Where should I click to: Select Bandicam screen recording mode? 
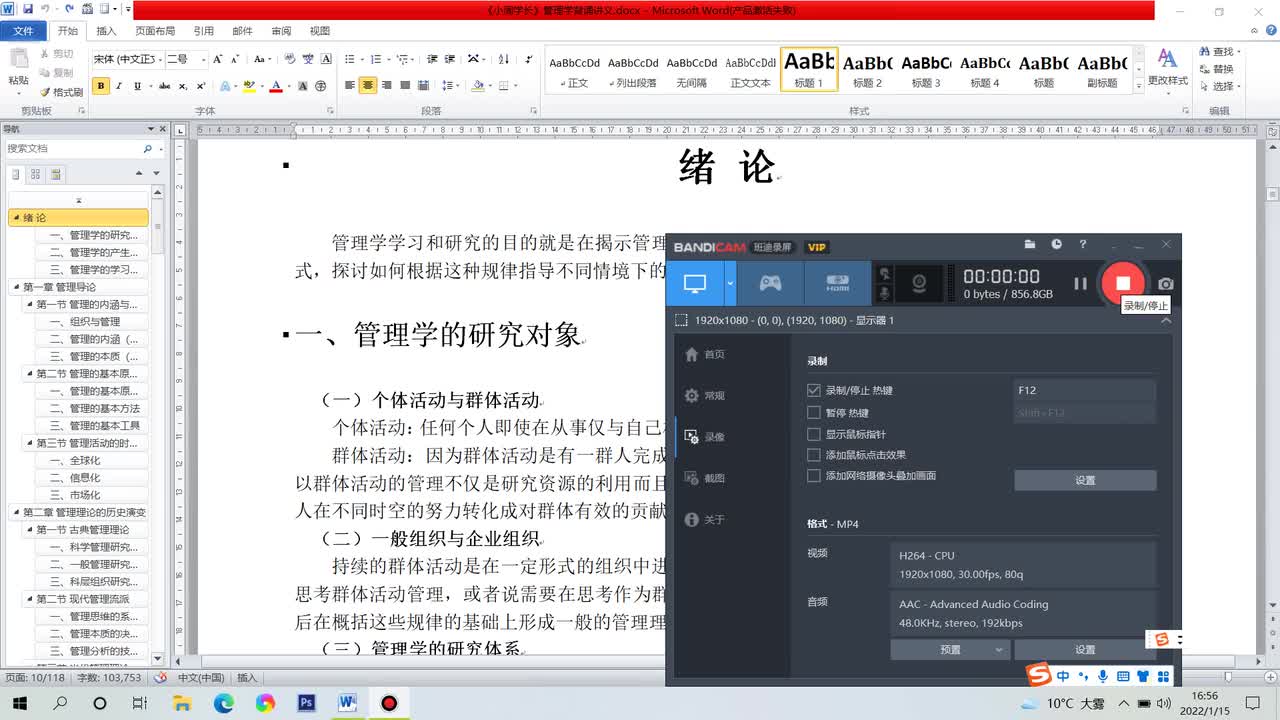(x=695, y=283)
